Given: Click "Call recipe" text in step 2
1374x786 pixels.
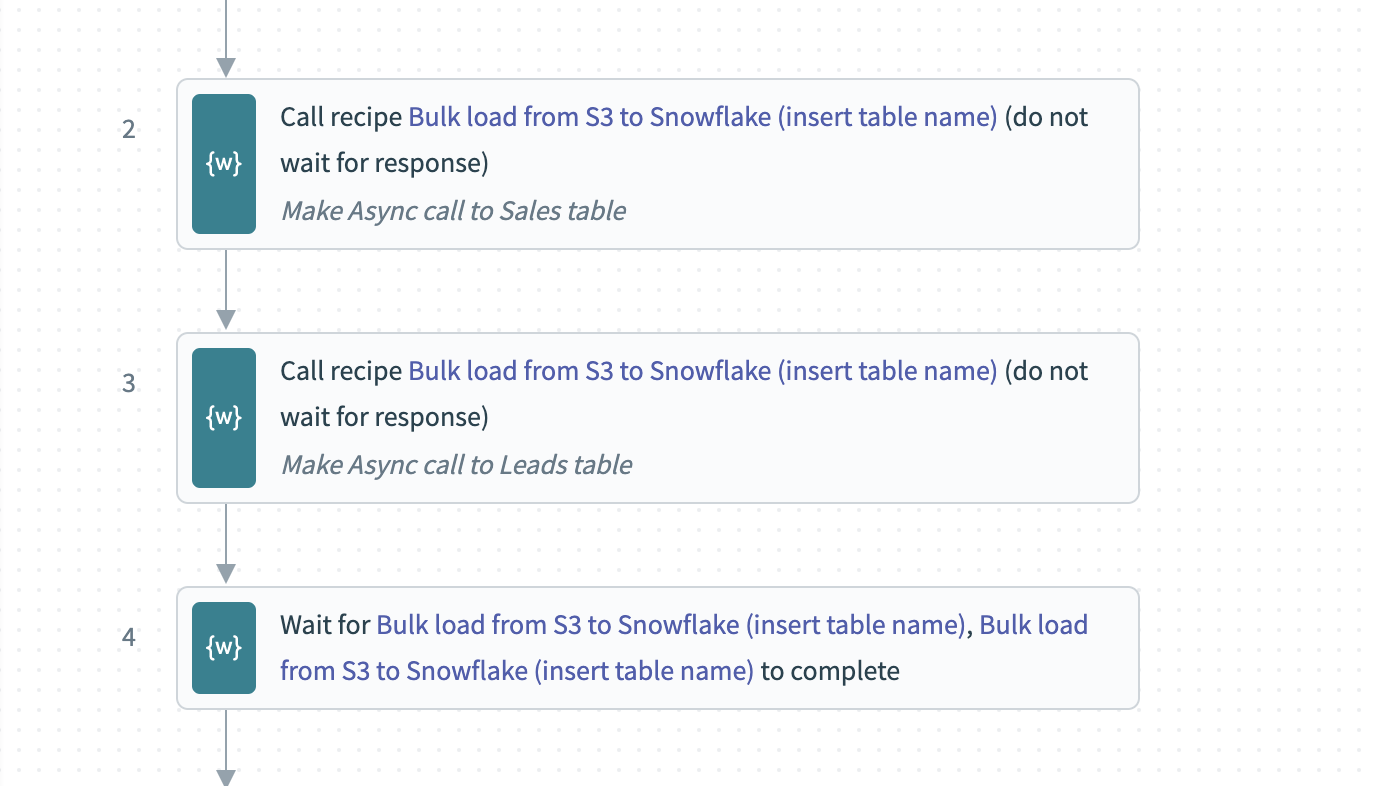Looking at the screenshot, I should 341,117.
